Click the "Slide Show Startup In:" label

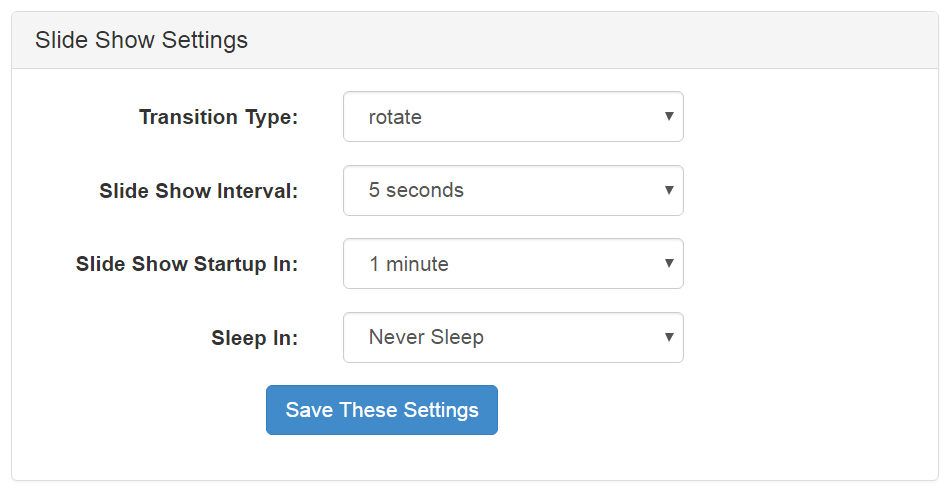(187, 264)
